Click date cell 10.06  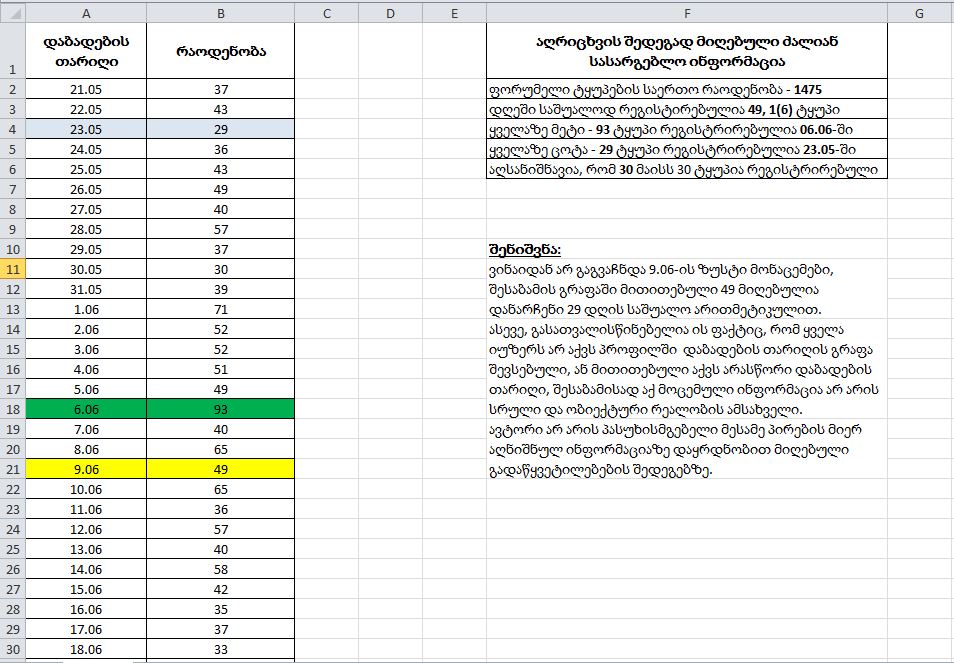pos(86,489)
